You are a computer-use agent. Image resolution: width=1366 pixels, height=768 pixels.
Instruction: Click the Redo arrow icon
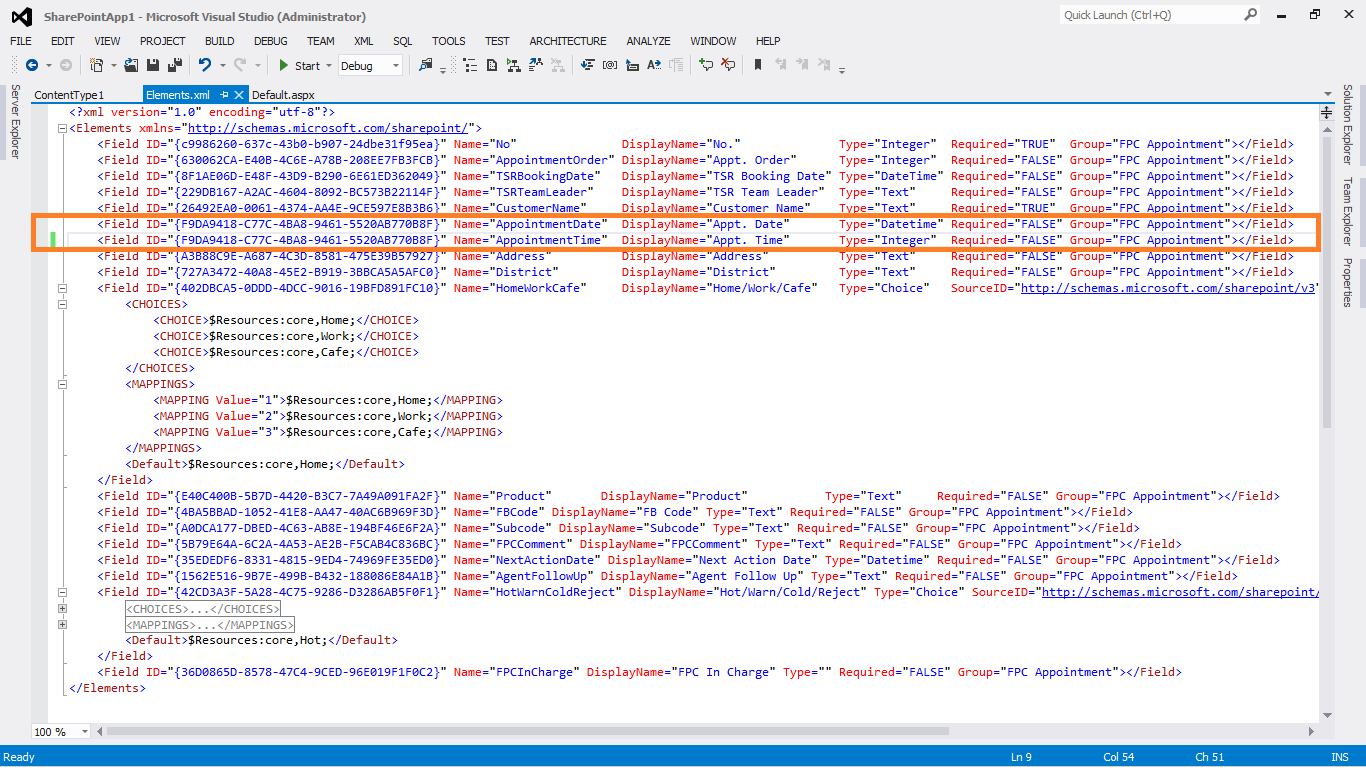point(240,65)
